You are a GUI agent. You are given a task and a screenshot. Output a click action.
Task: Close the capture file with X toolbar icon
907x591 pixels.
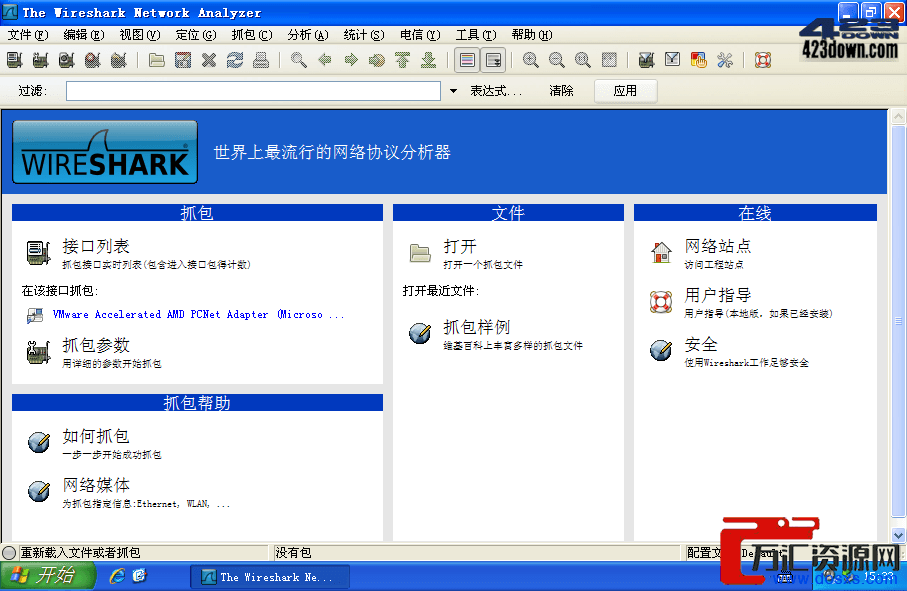(209, 60)
